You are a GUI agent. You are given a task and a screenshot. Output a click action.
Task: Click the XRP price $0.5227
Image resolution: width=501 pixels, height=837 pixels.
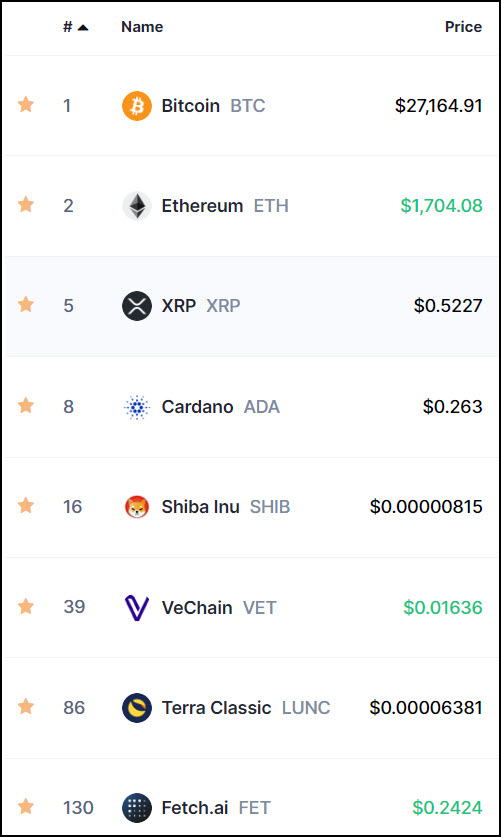[448, 306]
